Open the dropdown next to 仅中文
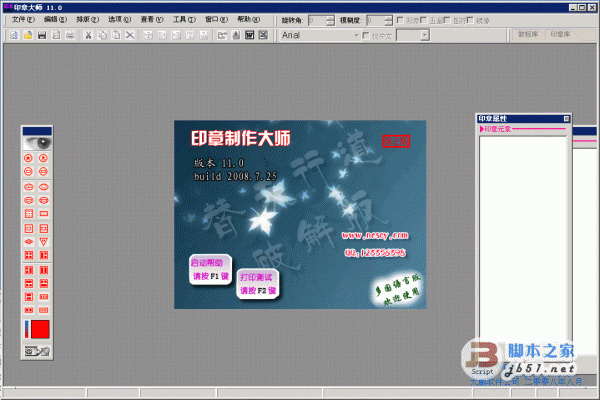 424,36
